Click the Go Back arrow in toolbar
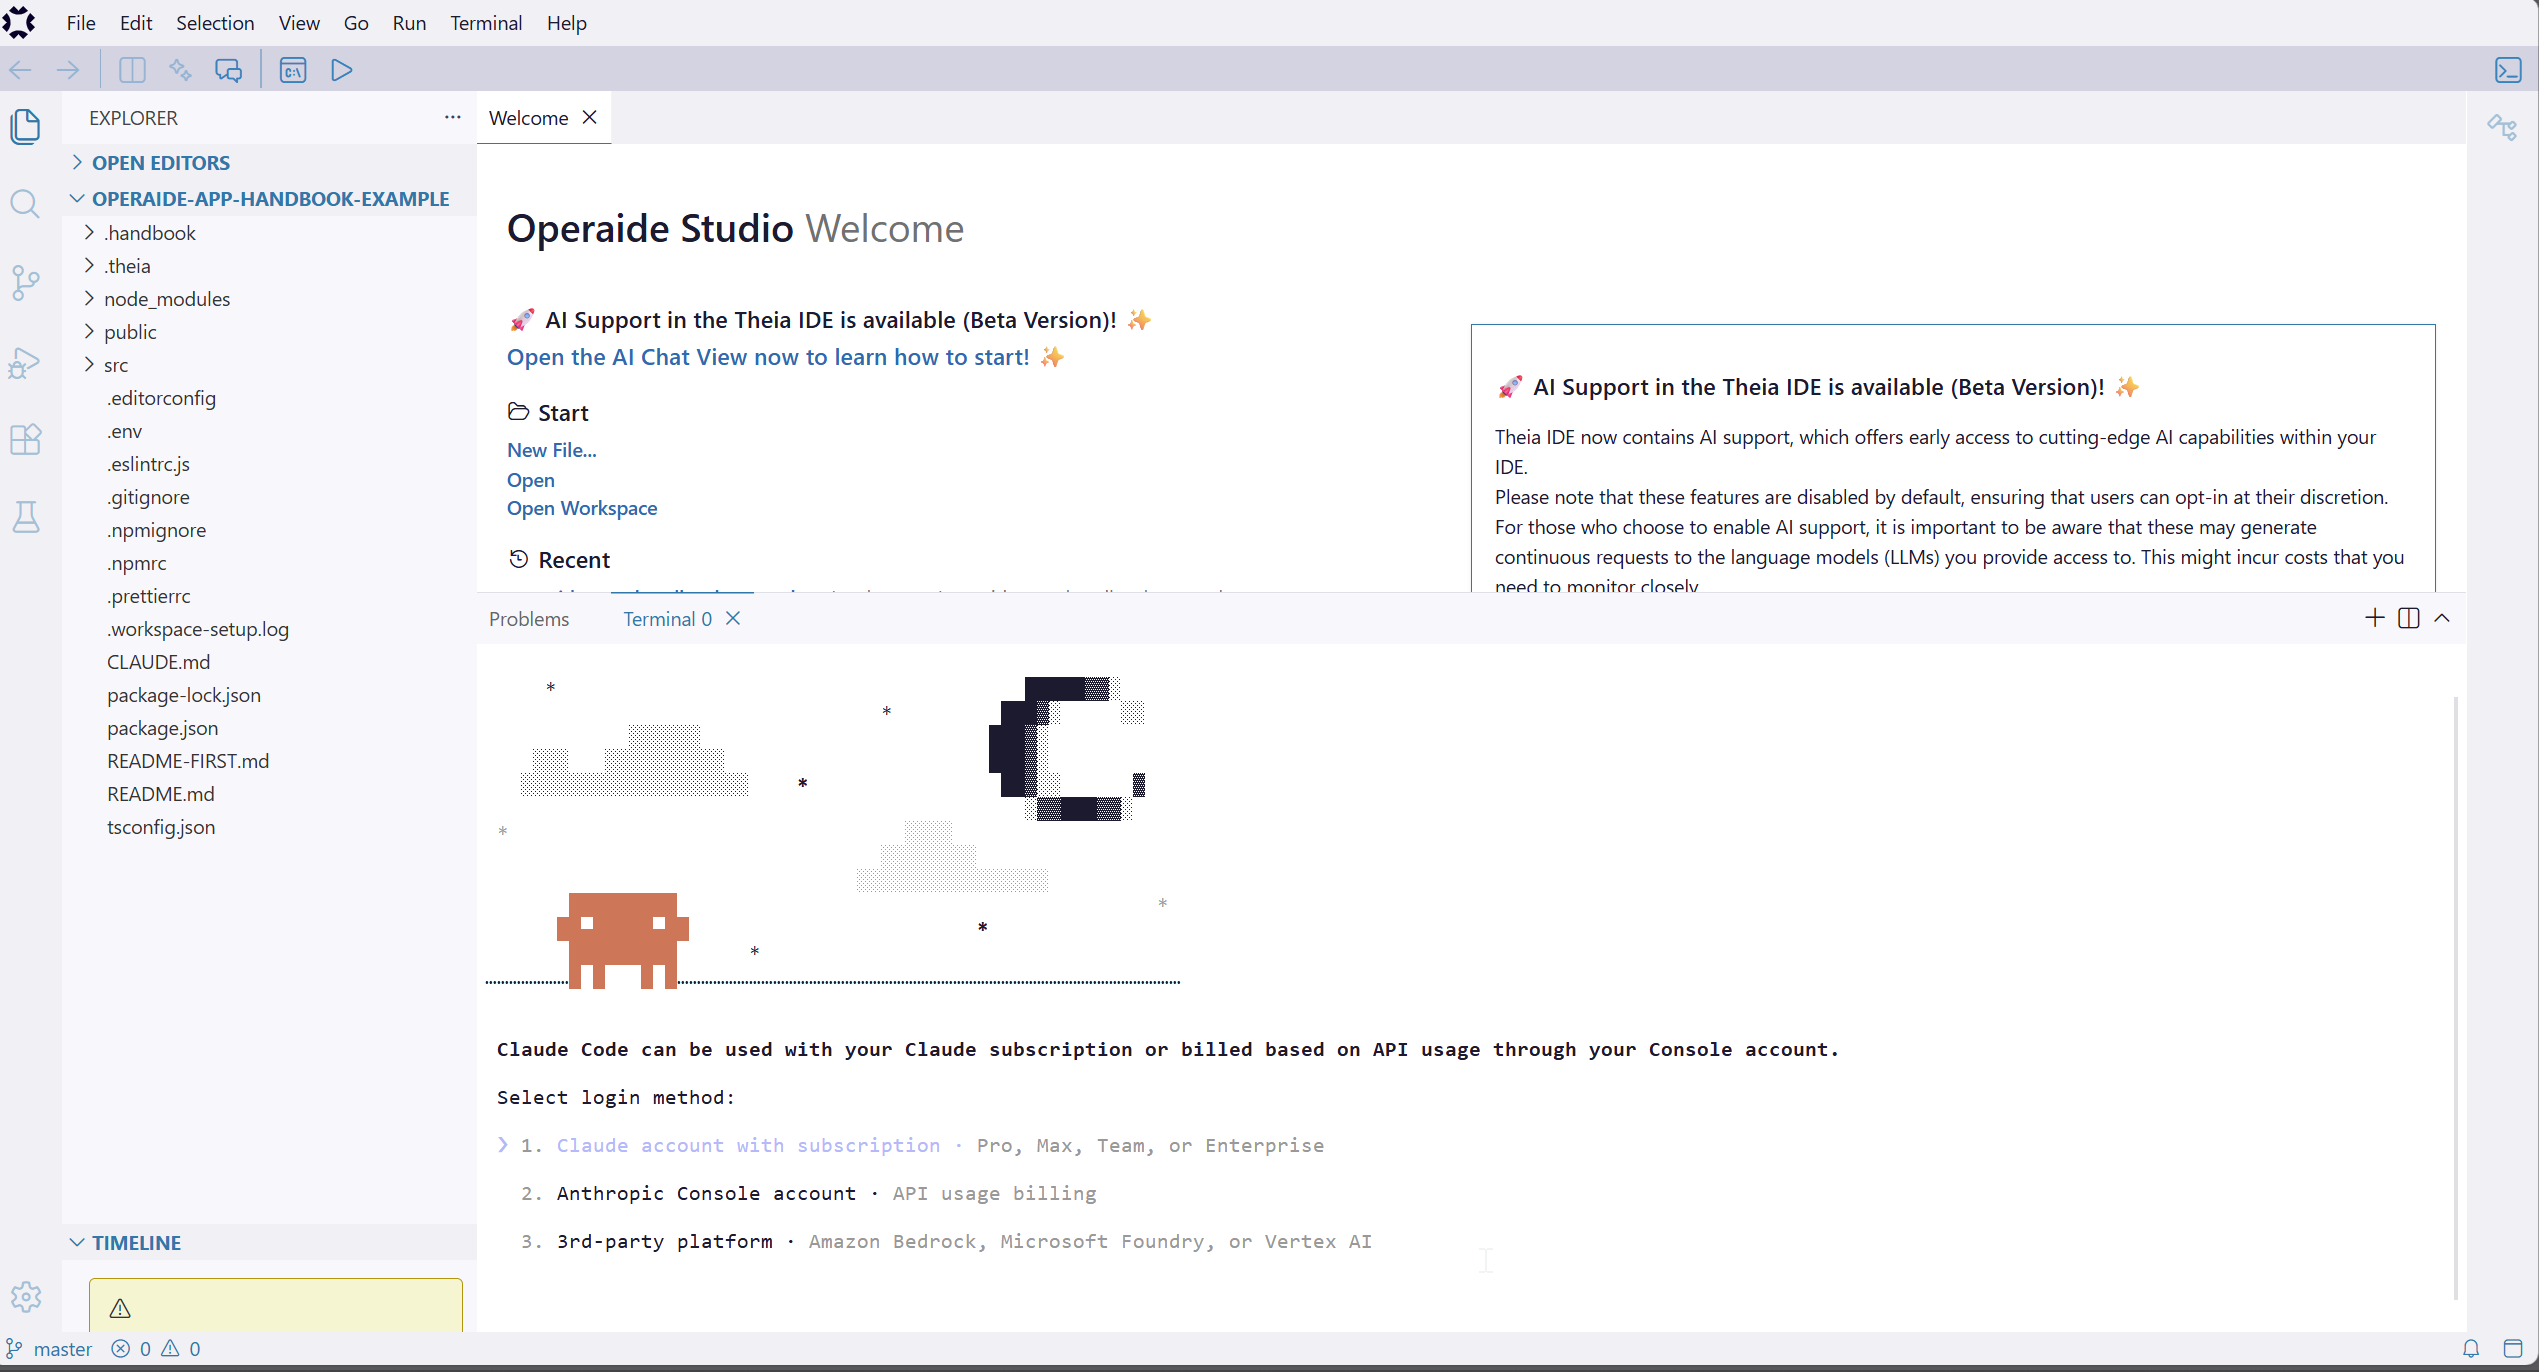This screenshot has width=2539, height=1372. click(21, 70)
